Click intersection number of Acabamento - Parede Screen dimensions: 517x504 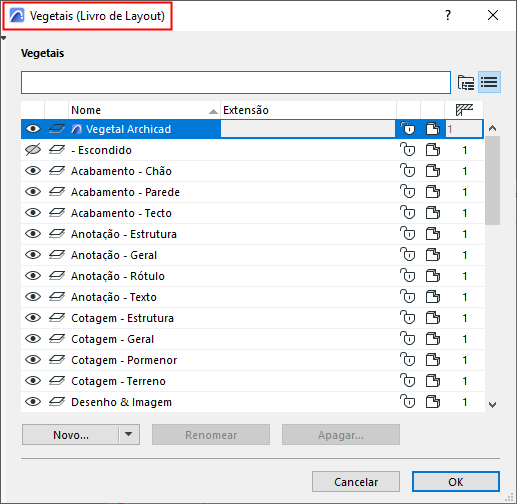[x=464, y=192]
